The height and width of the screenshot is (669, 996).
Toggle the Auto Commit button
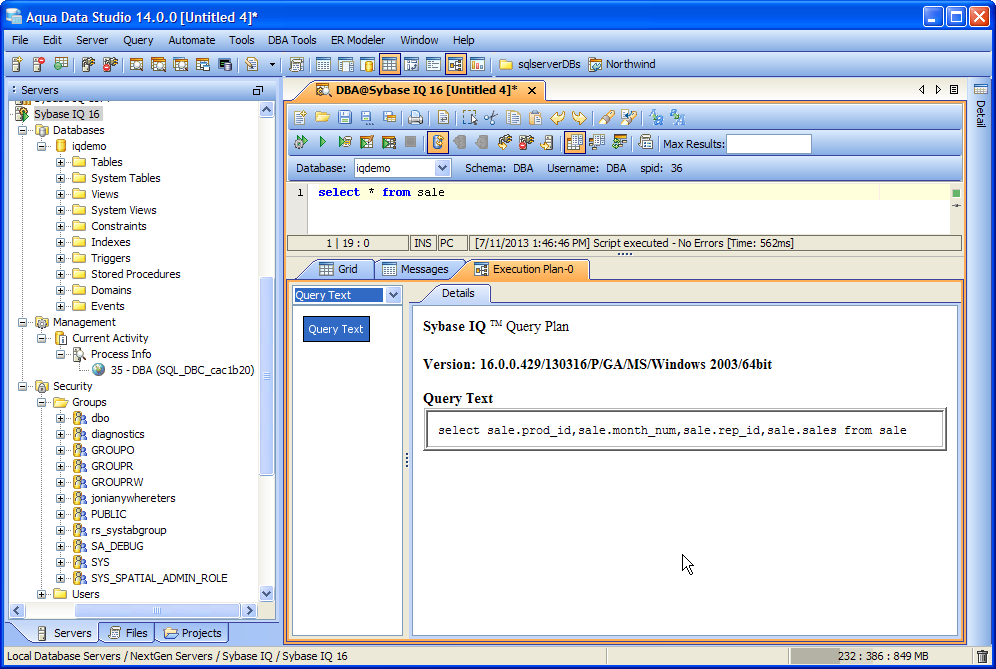438,142
